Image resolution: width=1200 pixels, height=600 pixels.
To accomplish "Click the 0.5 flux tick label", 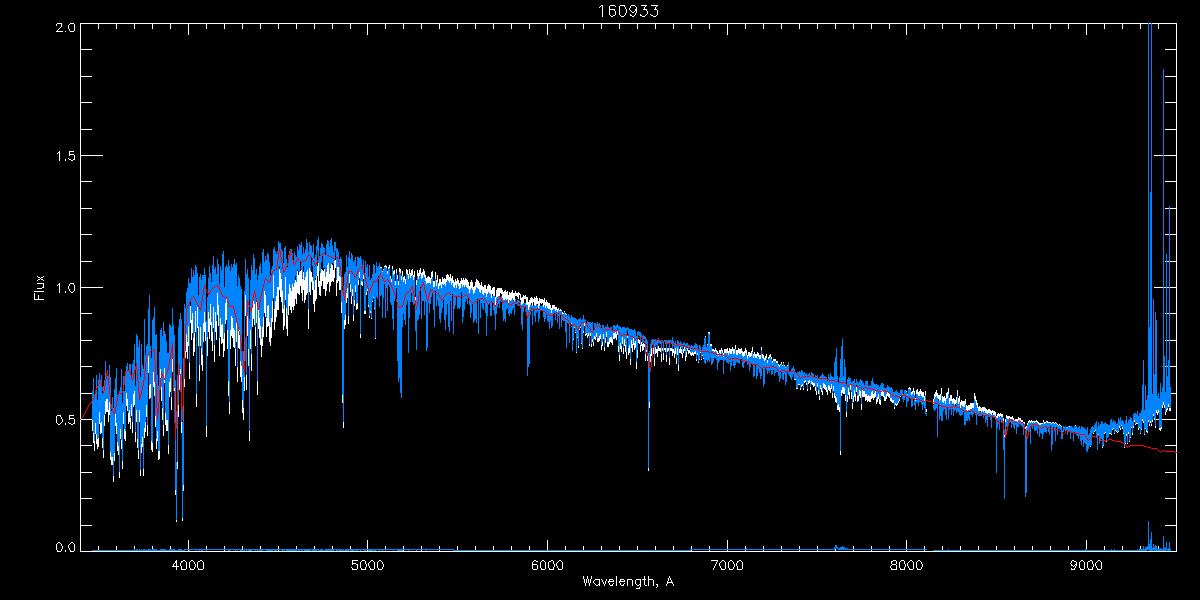I will click(x=62, y=419).
